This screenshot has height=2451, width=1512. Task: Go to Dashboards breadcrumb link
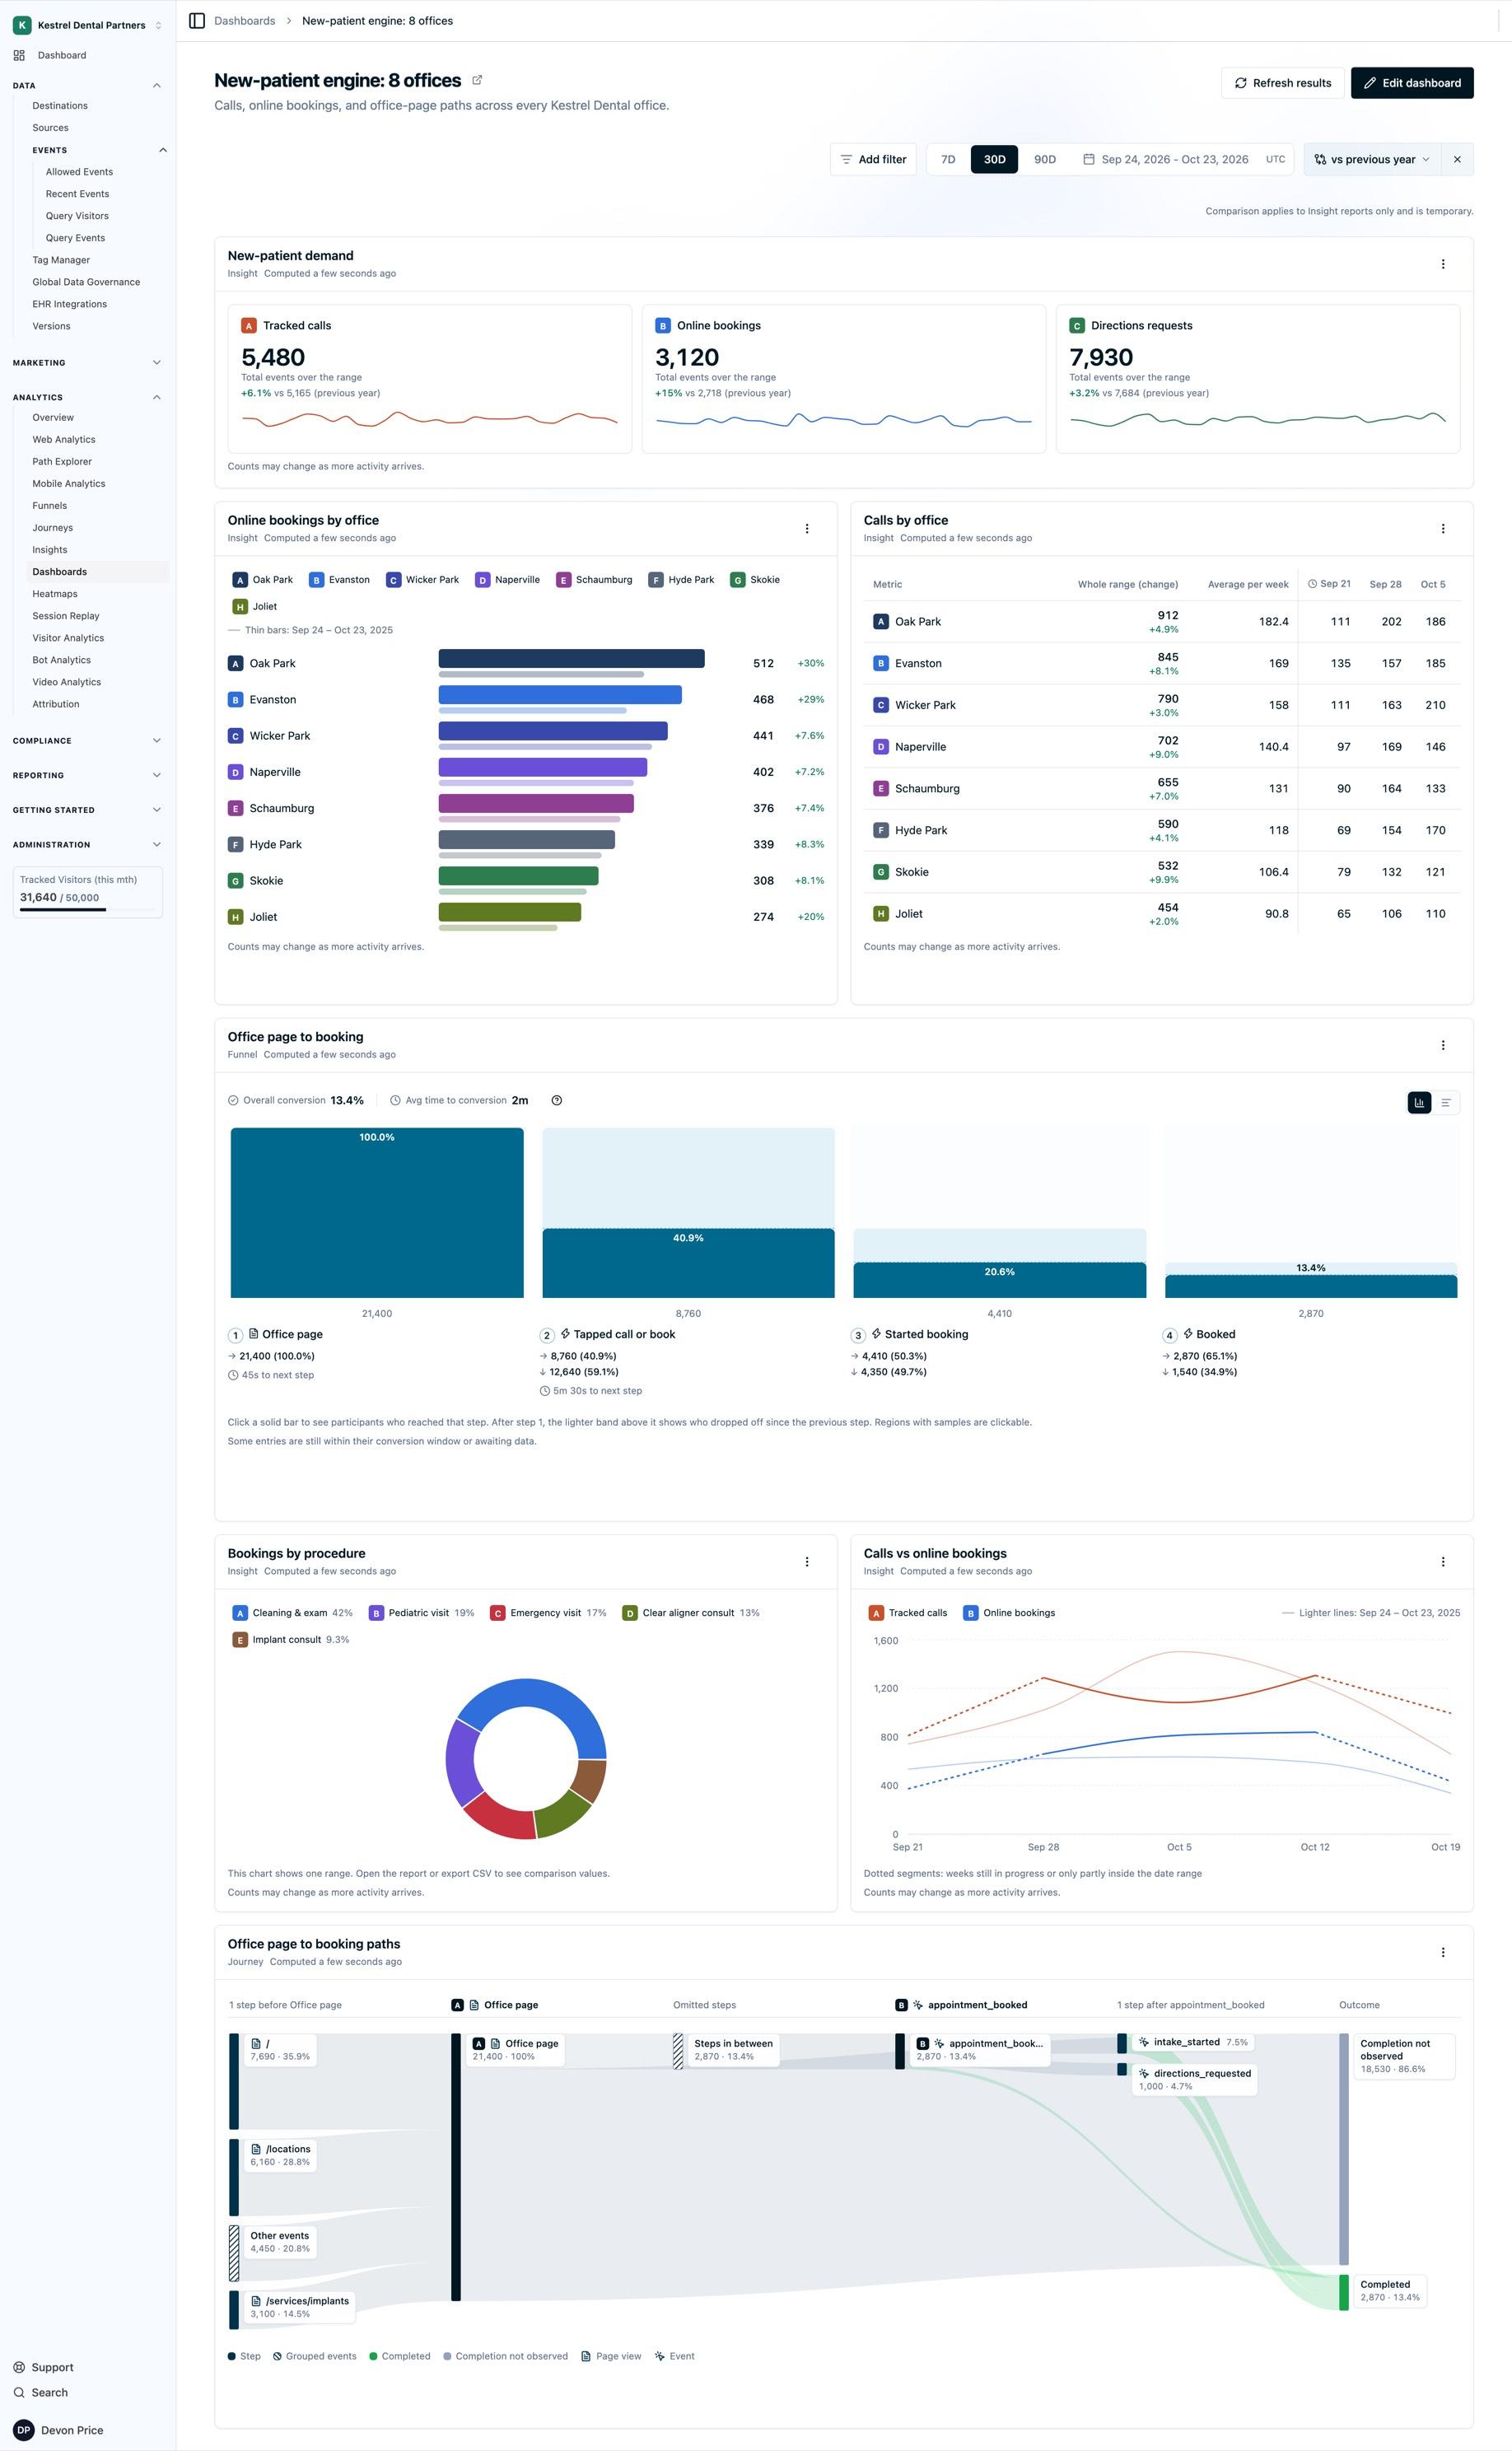point(244,21)
